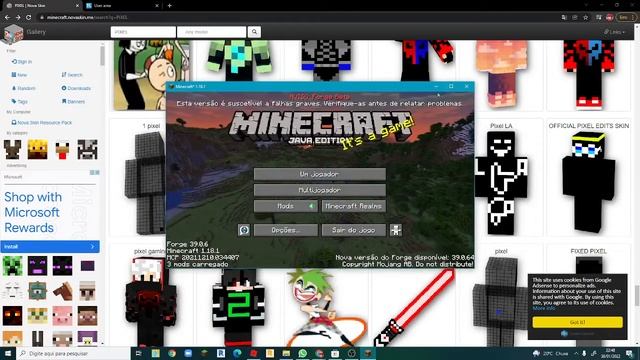Open Nova Skin Resource Pack link
The width and height of the screenshot is (640, 360).
(42, 122)
